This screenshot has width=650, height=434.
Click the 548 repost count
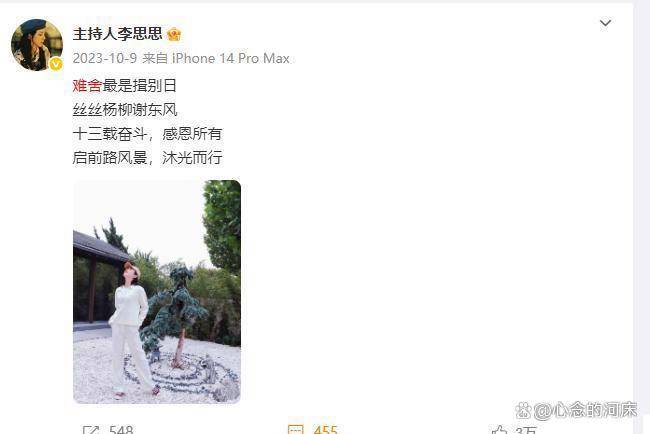[x=121, y=429]
